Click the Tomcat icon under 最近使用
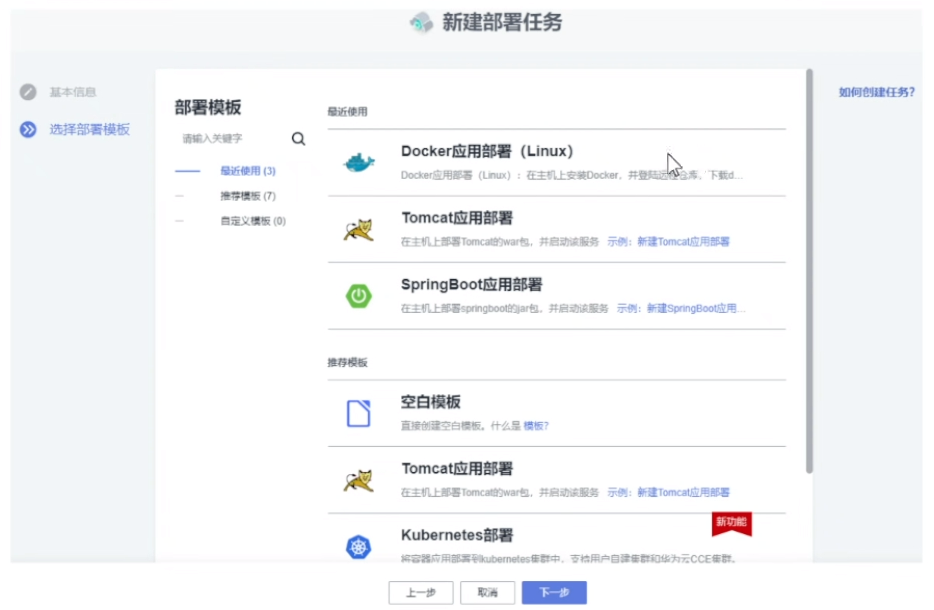The image size is (934, 610). point(359,229)
